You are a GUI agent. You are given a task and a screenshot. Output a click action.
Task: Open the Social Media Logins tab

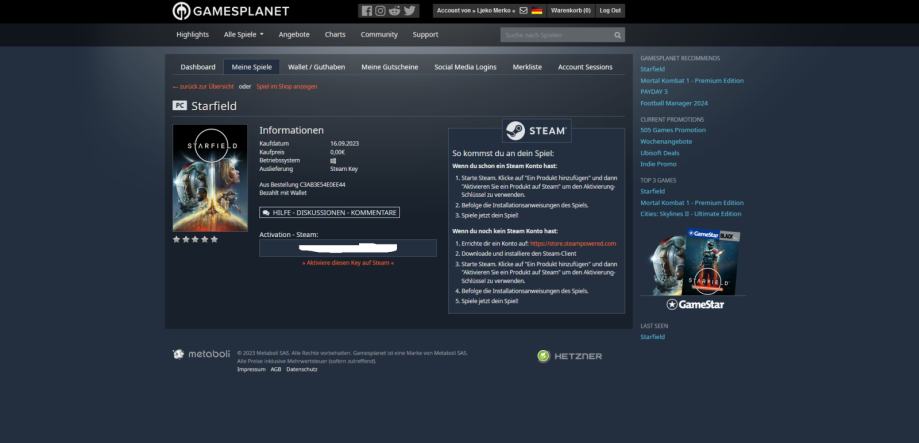pos(465,67)
